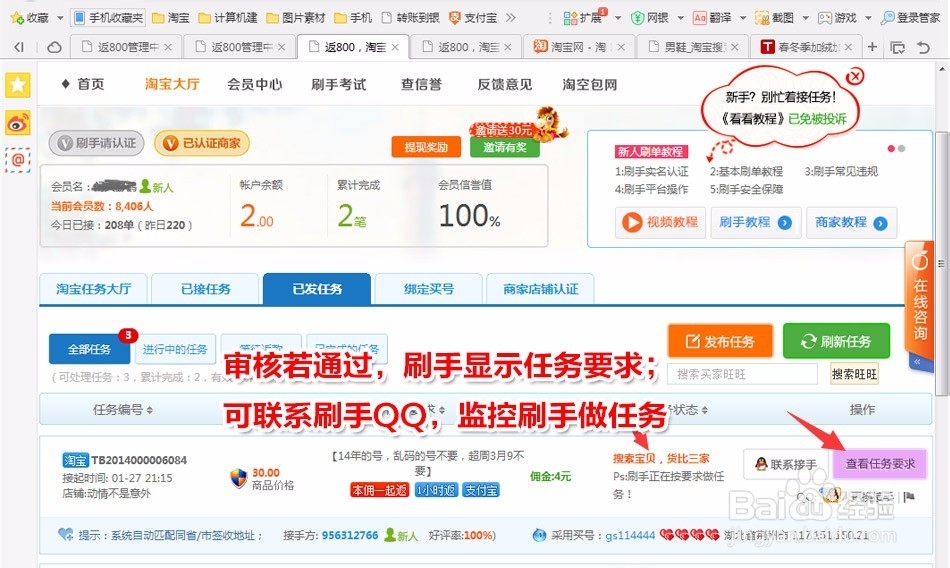The height and width of the screenshot is (568, 950).
Task: Open the 支付宝 bookmark
Action: 473,18
